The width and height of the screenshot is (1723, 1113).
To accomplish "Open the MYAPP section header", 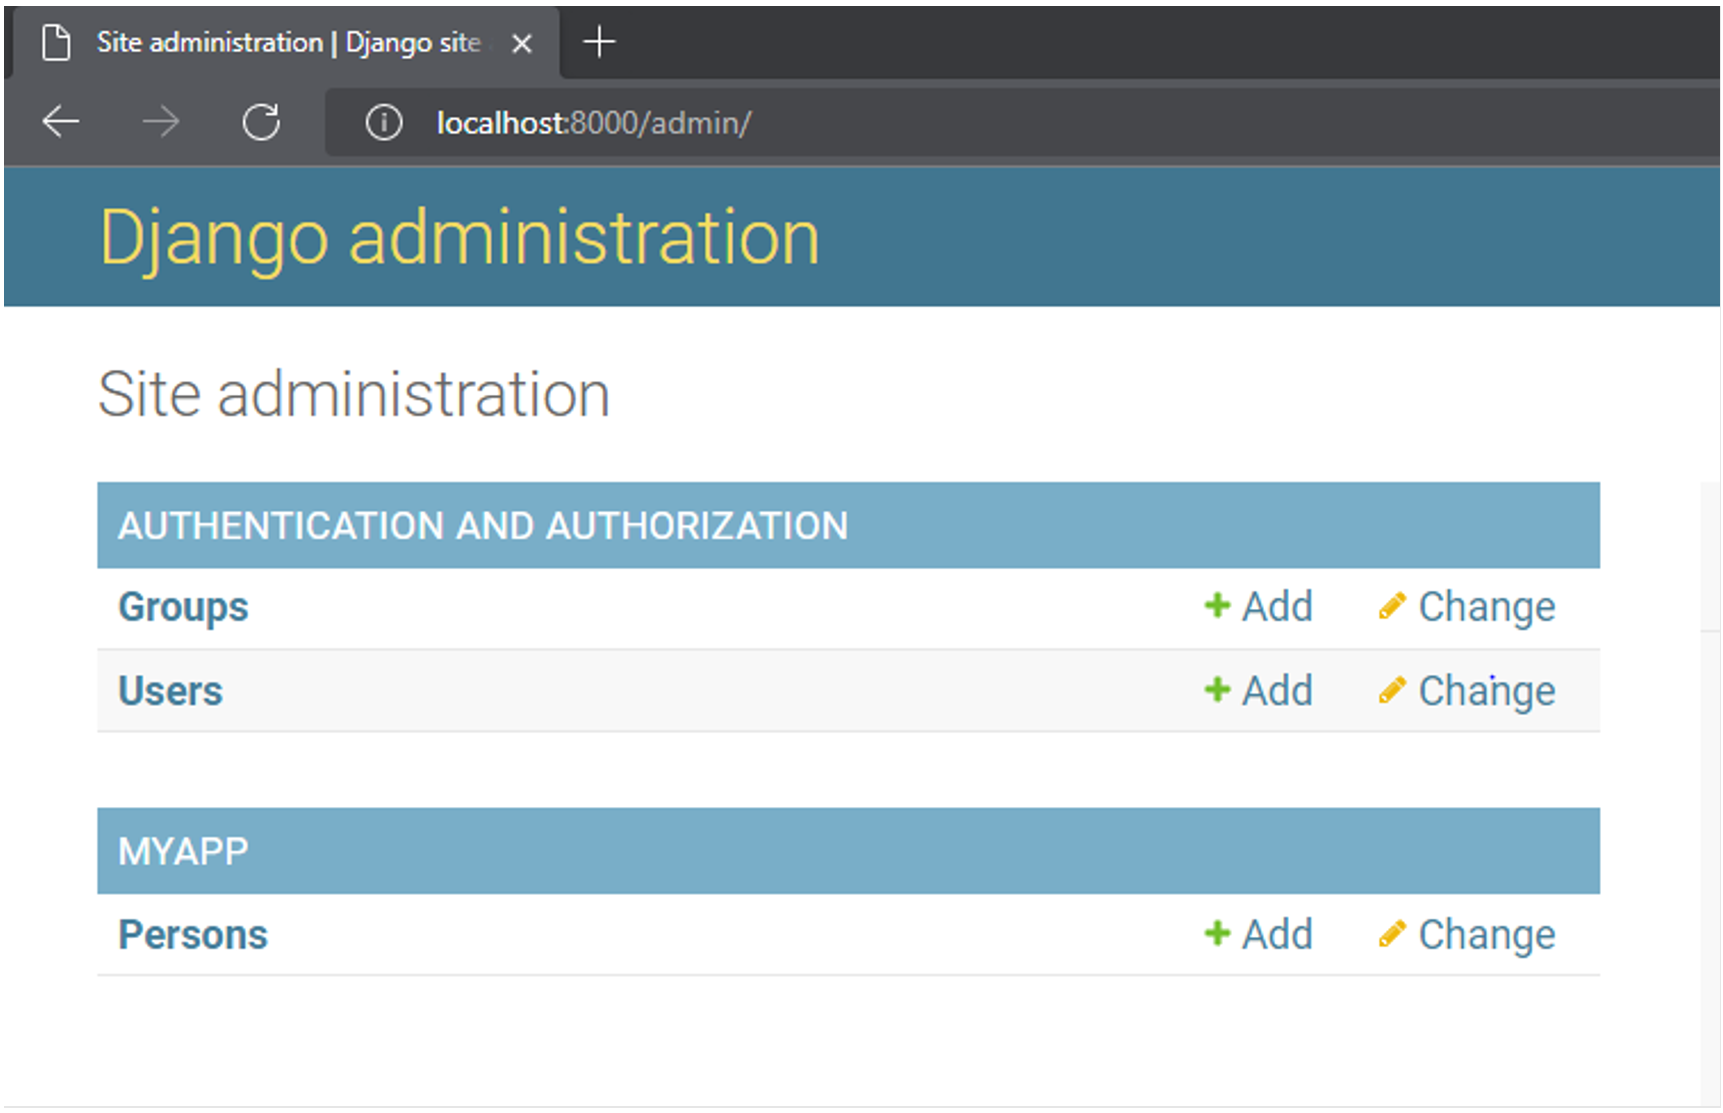I will click(x=183, y=852).
